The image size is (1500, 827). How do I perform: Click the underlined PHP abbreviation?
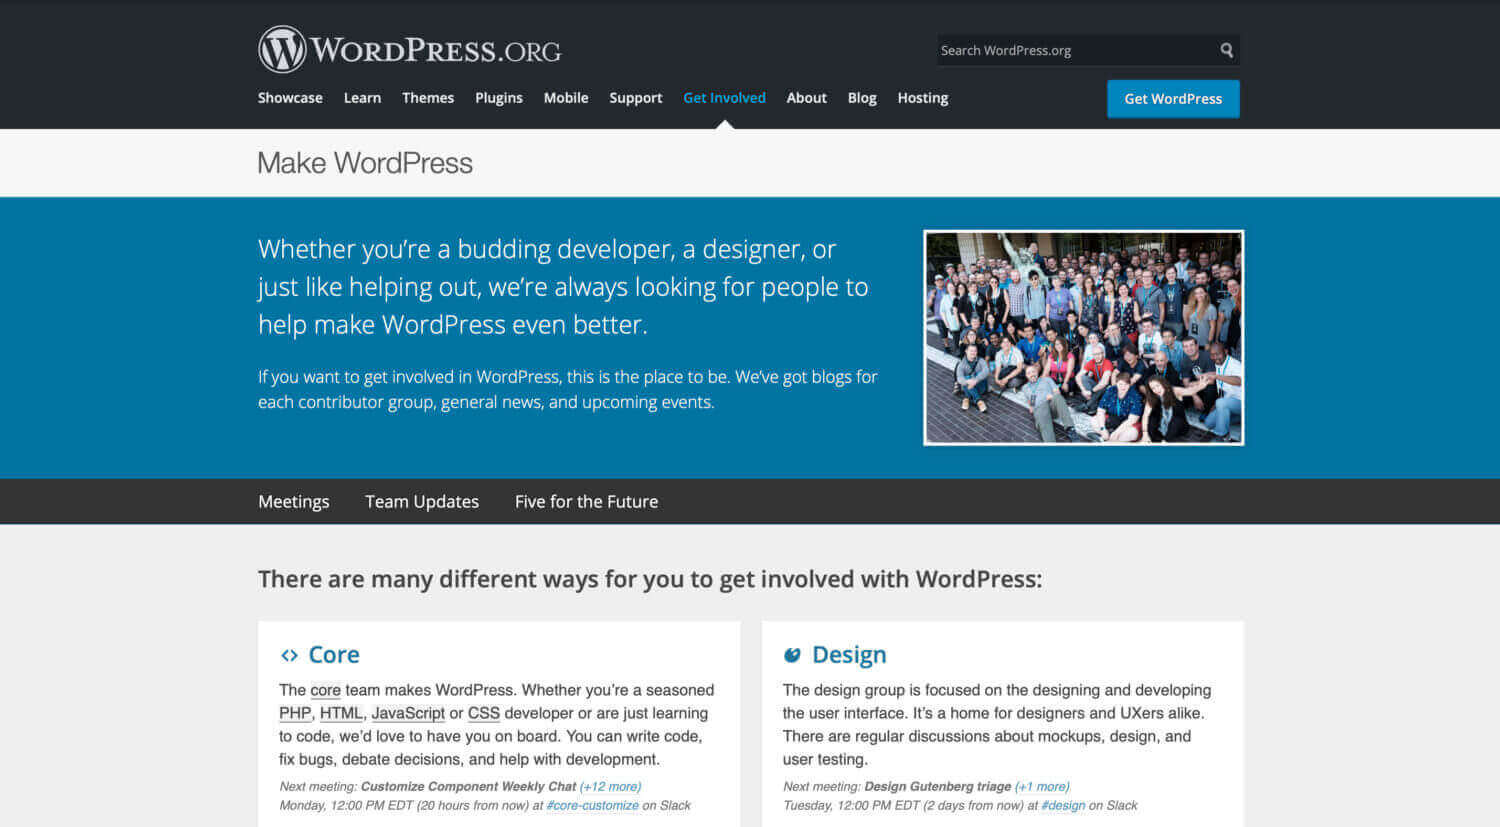(x=295, y=713)
